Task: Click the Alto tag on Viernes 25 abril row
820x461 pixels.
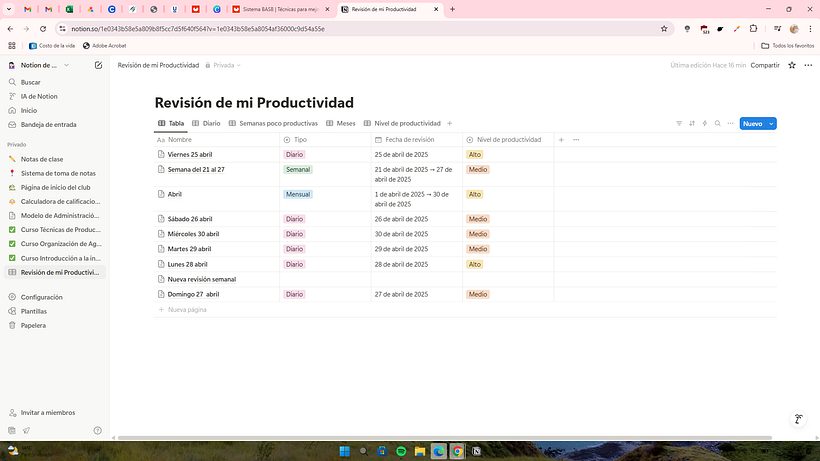Action: click(x=475, y=155)
